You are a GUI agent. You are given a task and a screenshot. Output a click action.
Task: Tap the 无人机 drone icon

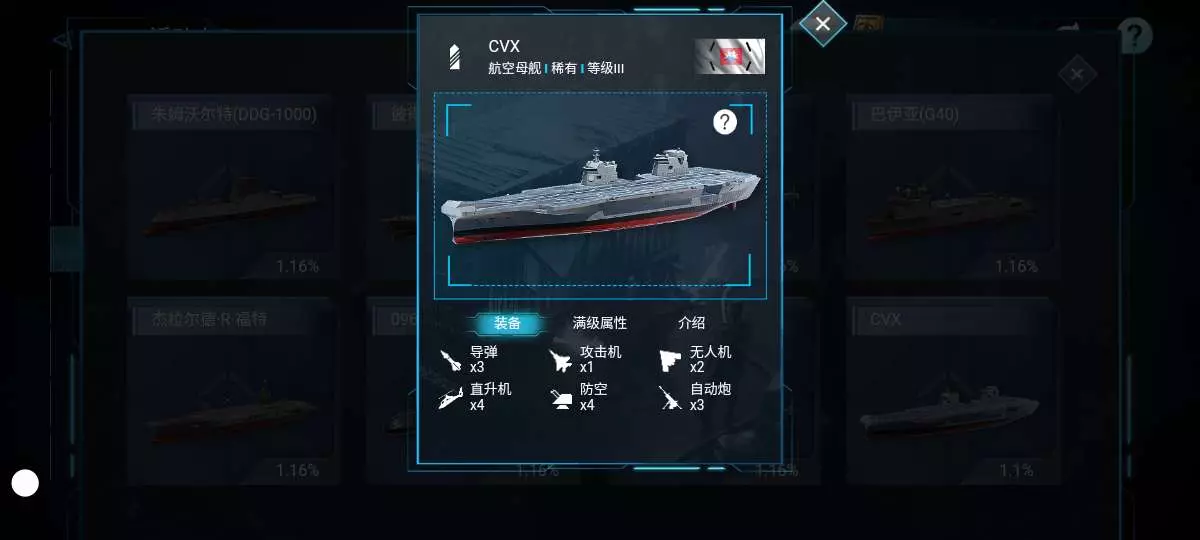(x=670, y=360)
